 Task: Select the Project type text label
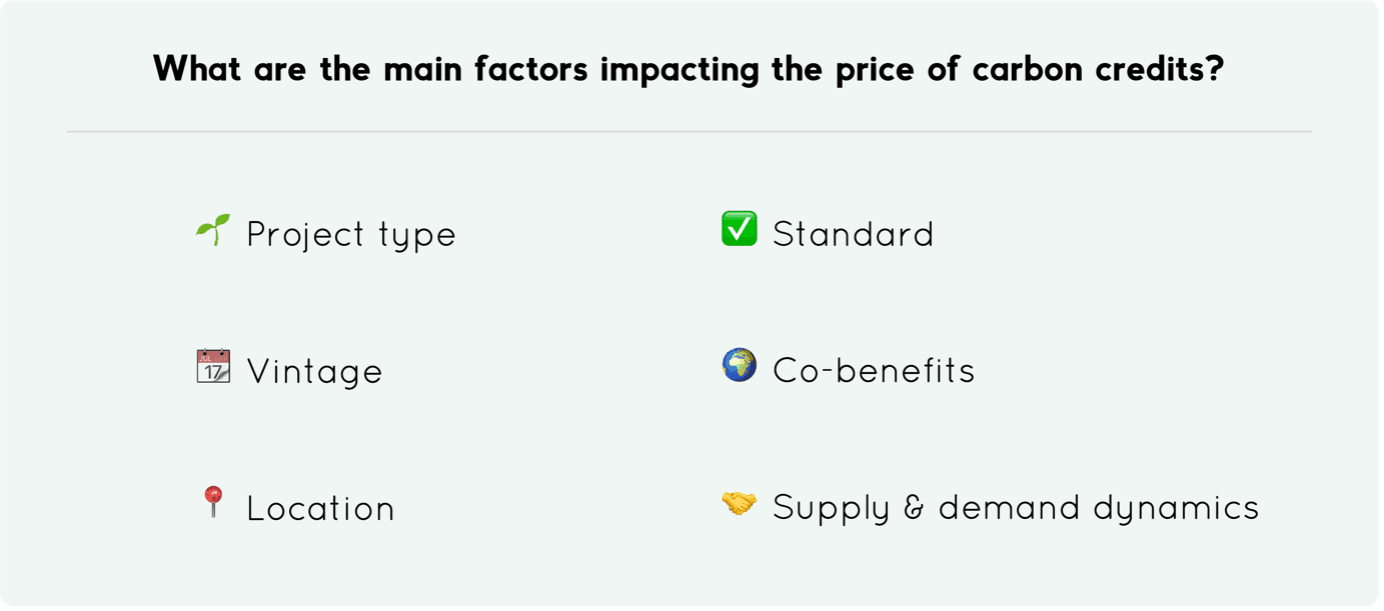(x=351, y=235)
